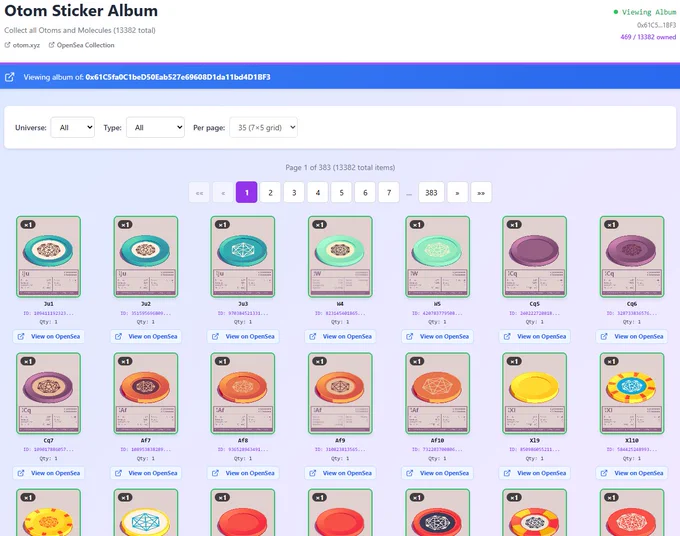Go to page 4
Image resolution: width=680 pixels, height=536 pixels.
click(318, 193)
